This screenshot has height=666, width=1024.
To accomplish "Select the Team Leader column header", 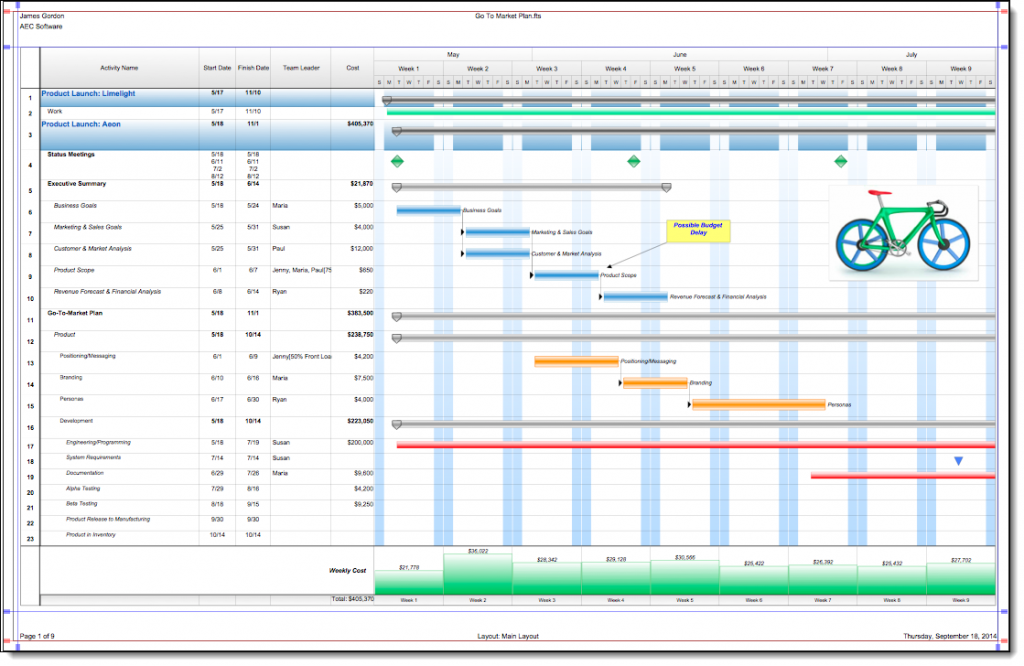I will point(301,68).
